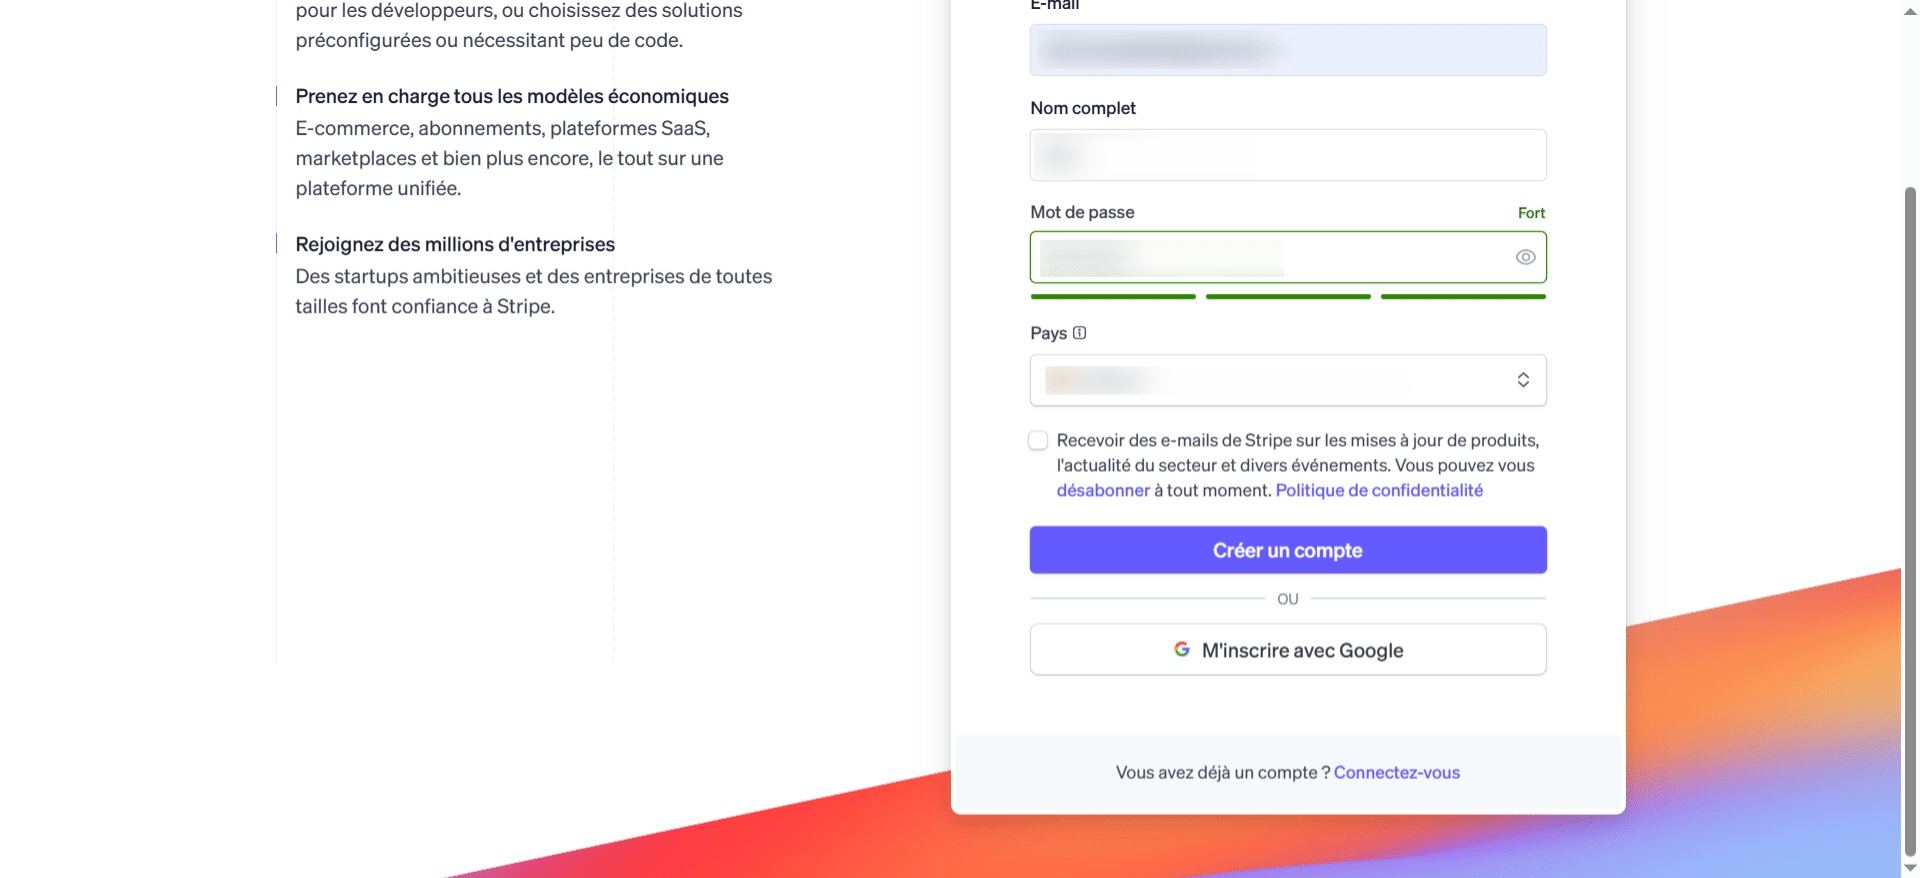Viewport: 1920px width, 878px height.
Task: Click Créer un compte
Action: pos(1288,549)
